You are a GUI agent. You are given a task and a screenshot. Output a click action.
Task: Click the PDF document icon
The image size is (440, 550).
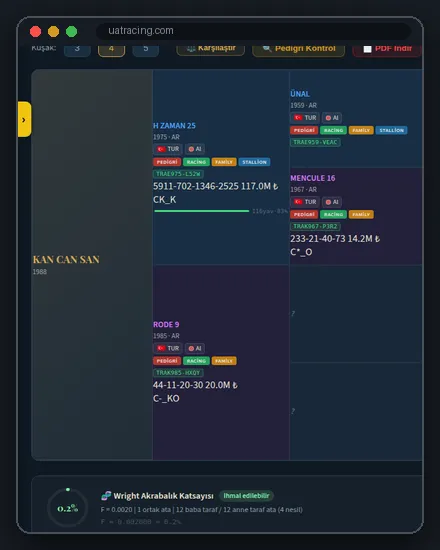coord(367,49)
